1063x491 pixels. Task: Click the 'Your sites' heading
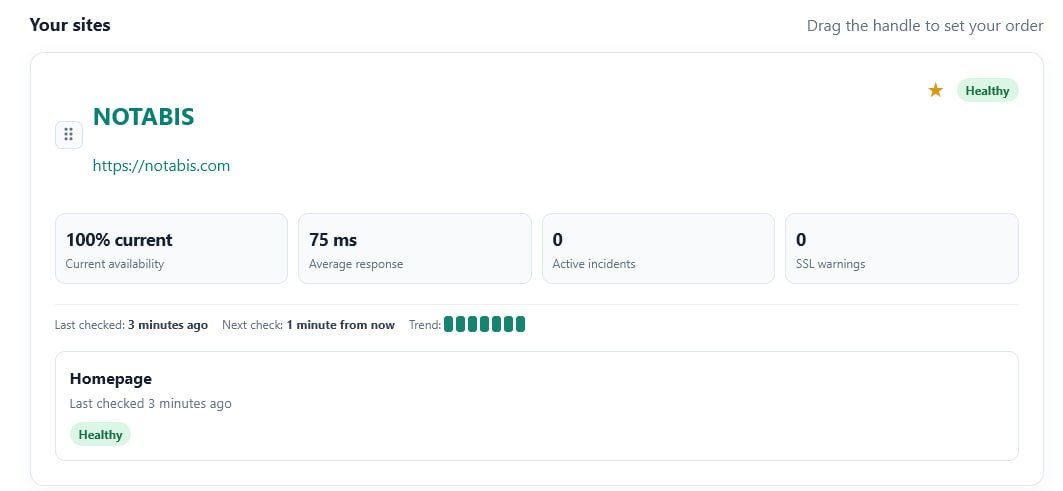[x=70, y=25]
